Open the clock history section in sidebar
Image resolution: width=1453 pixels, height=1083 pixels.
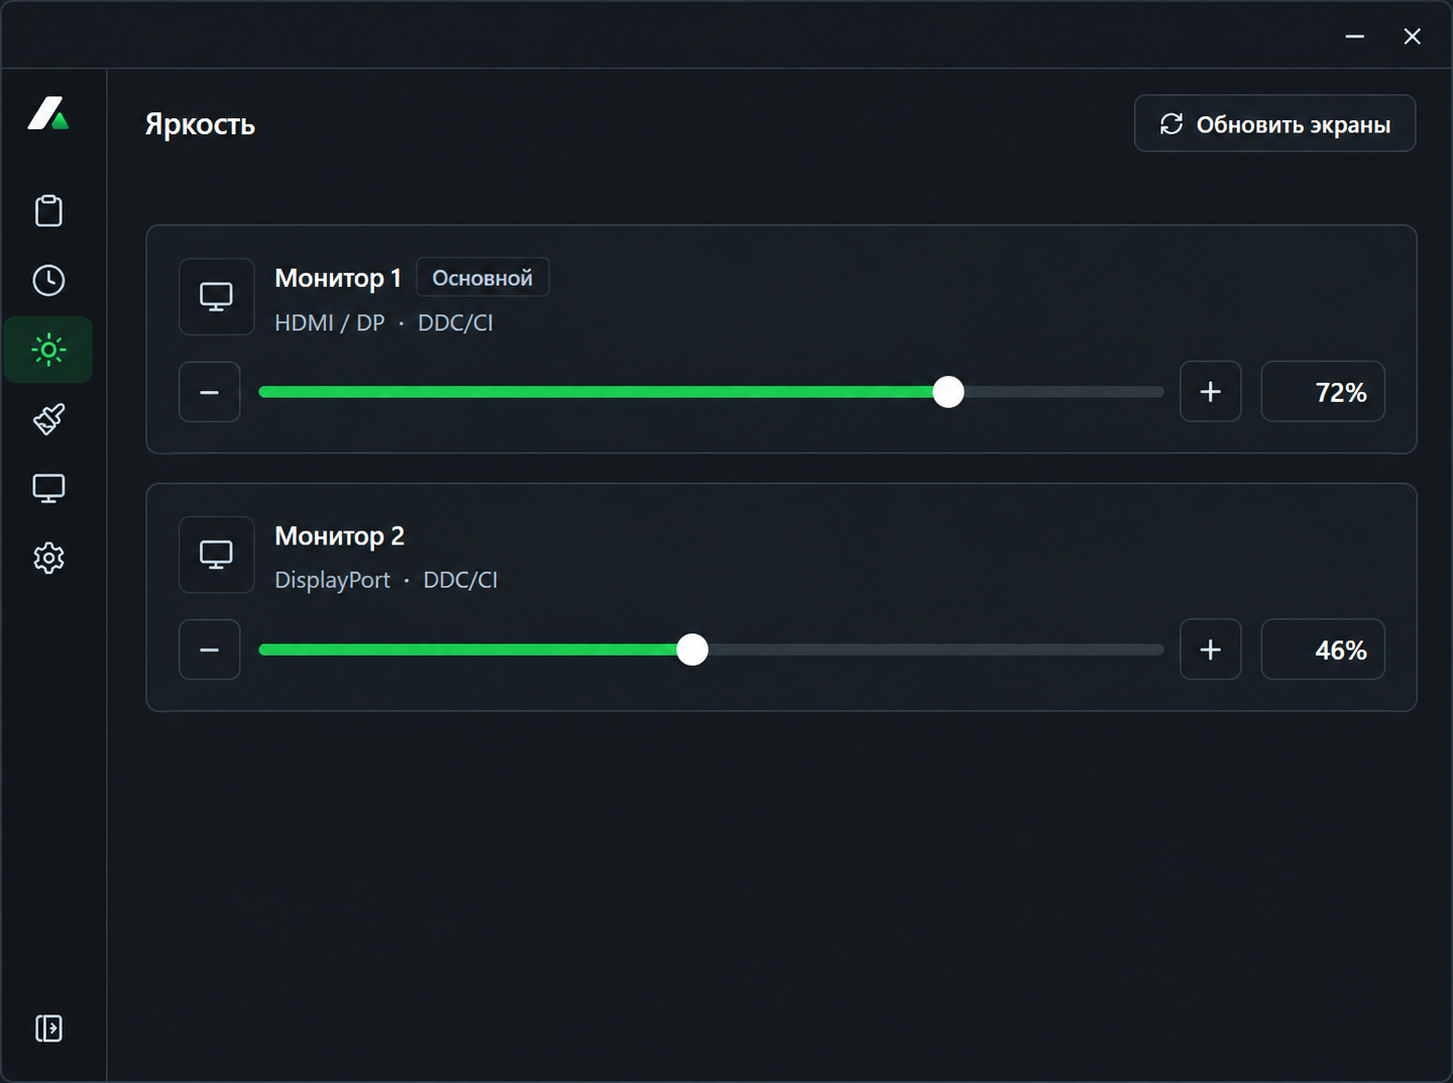48,280
